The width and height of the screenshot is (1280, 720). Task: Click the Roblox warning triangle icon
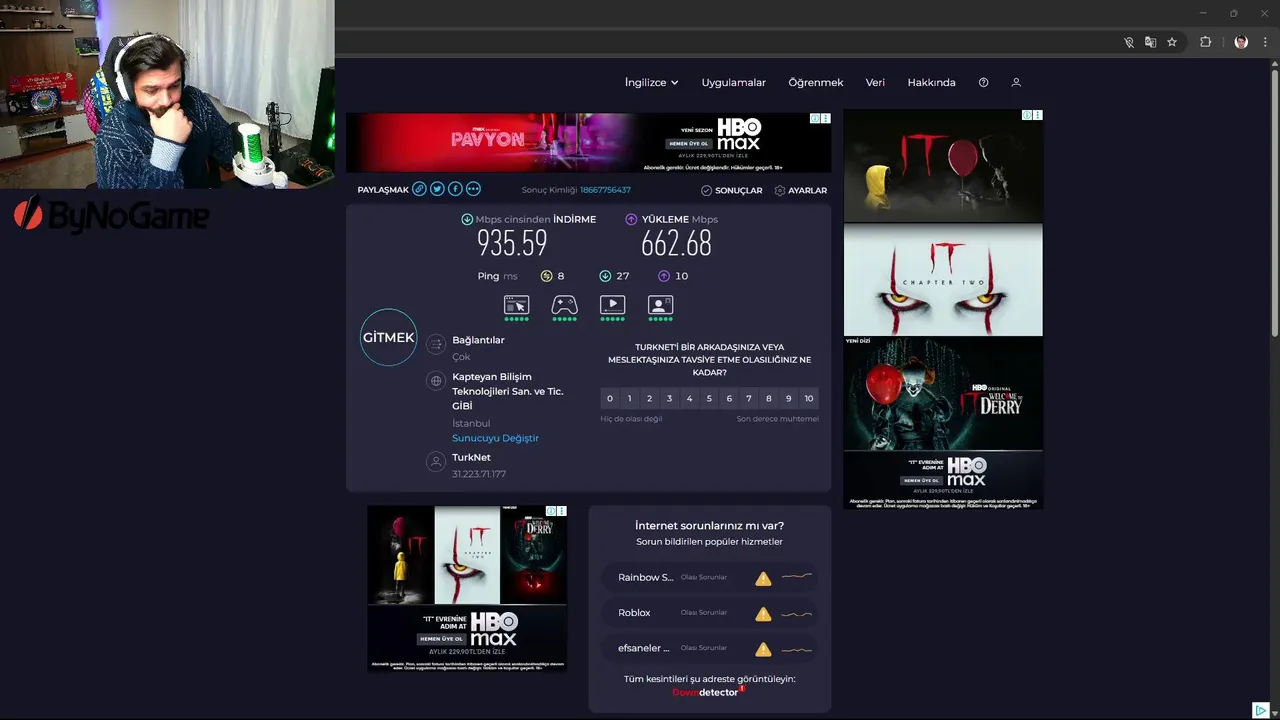pyautogui.click(x=763, y=614)
